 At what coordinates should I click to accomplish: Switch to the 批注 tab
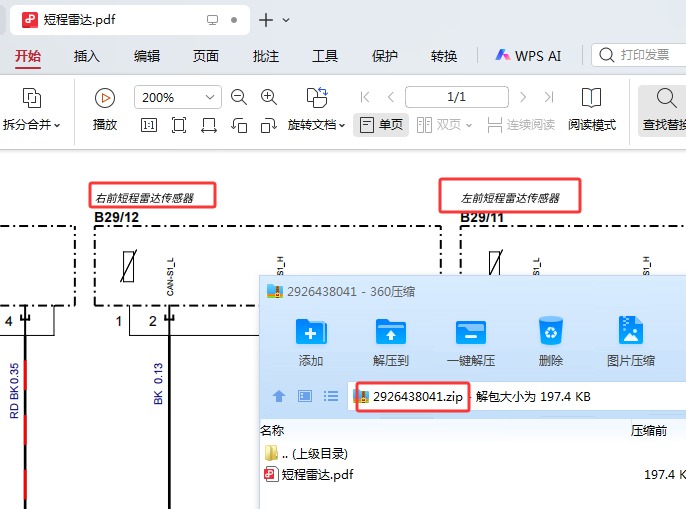pos(266,56)
